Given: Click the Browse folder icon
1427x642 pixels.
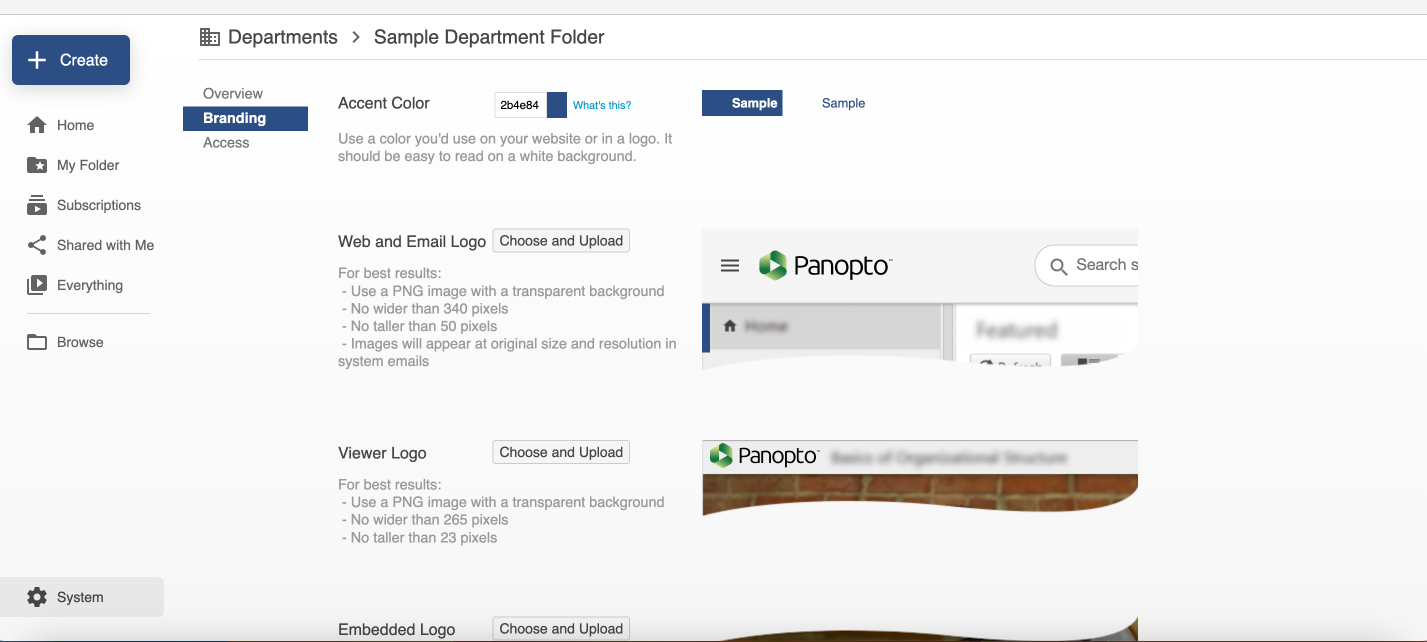Looking at the screenshot, I should [x=37, y=342].
